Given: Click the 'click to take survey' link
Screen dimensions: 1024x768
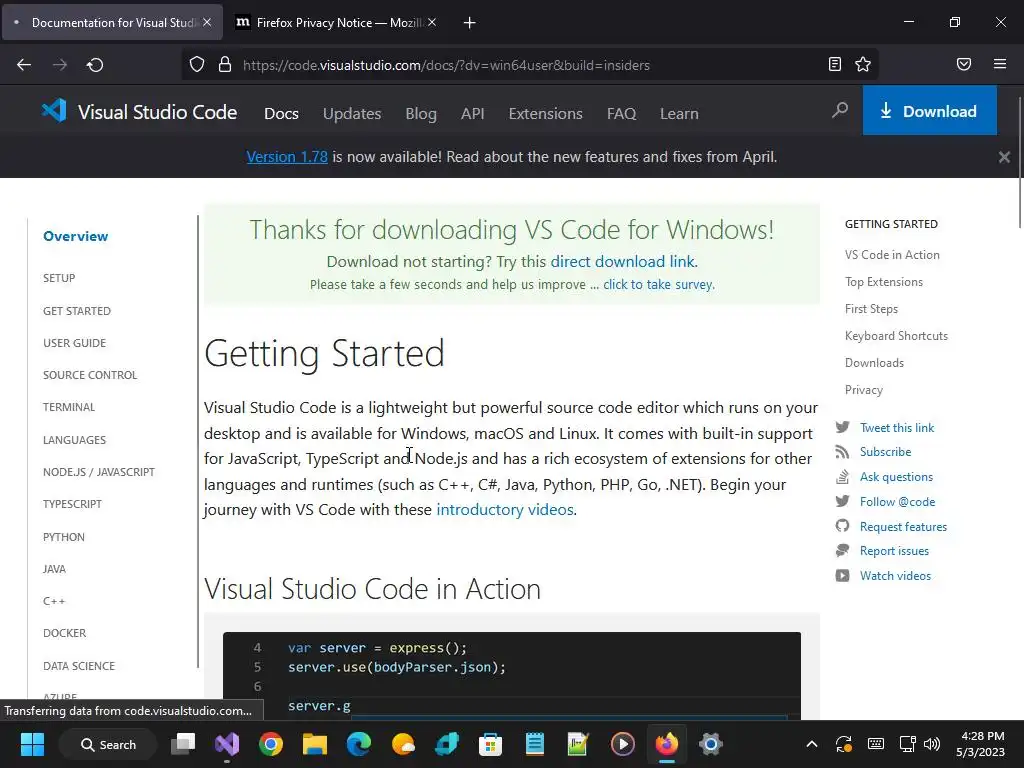Looking at the screenshot, I should 658,285.
